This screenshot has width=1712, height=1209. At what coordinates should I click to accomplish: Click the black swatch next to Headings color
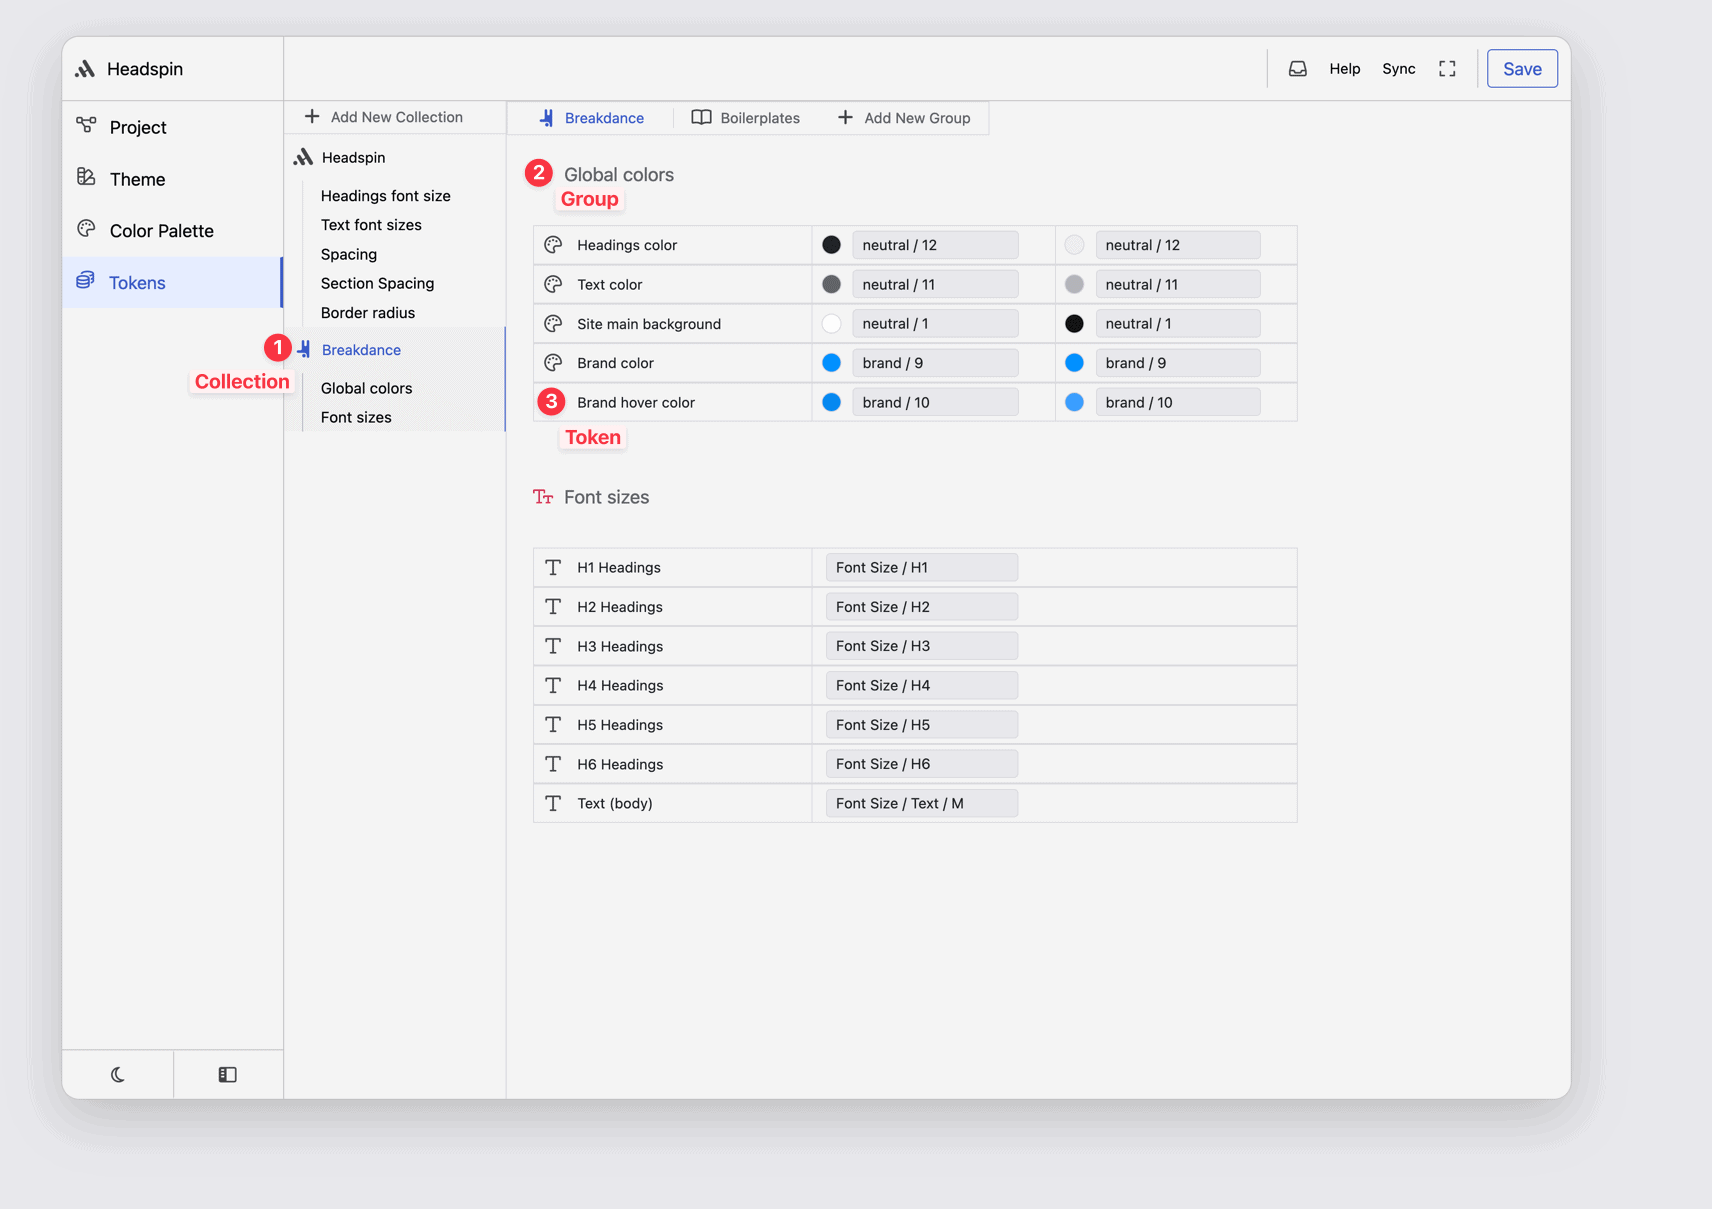coord(831,244)
